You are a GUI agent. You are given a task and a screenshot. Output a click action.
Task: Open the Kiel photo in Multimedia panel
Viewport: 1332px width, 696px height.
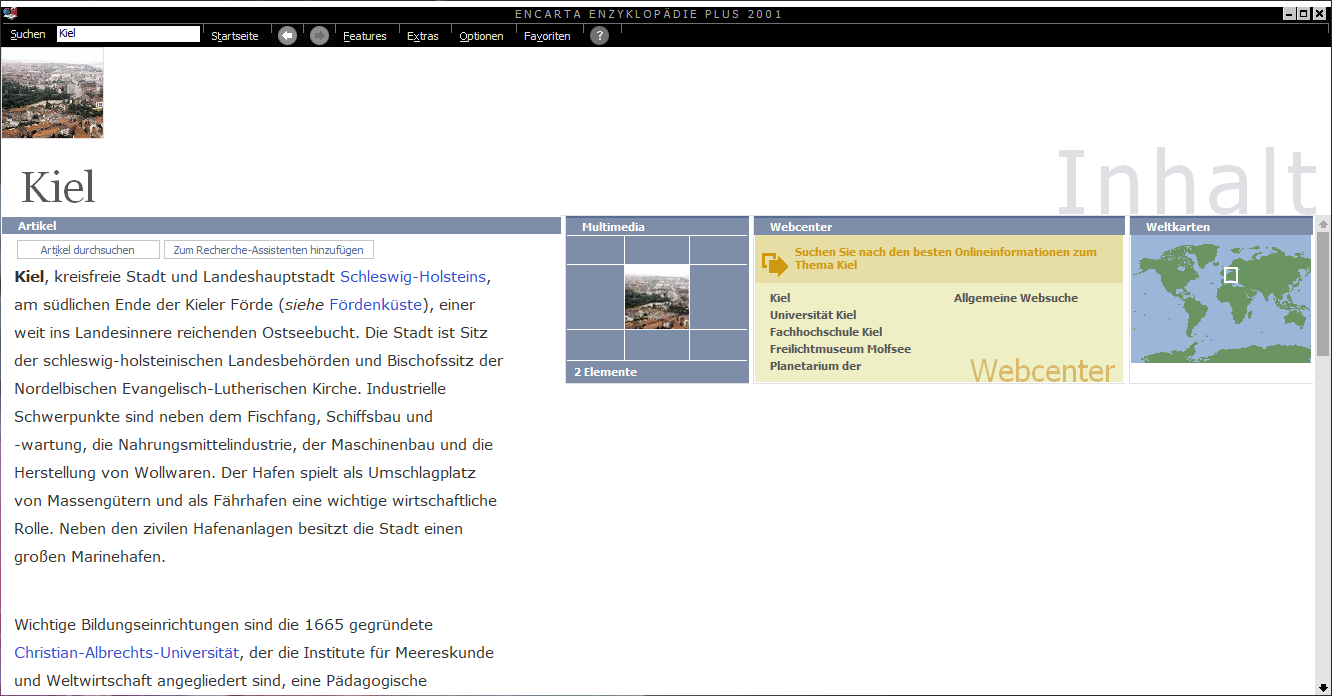click(657, 297)
